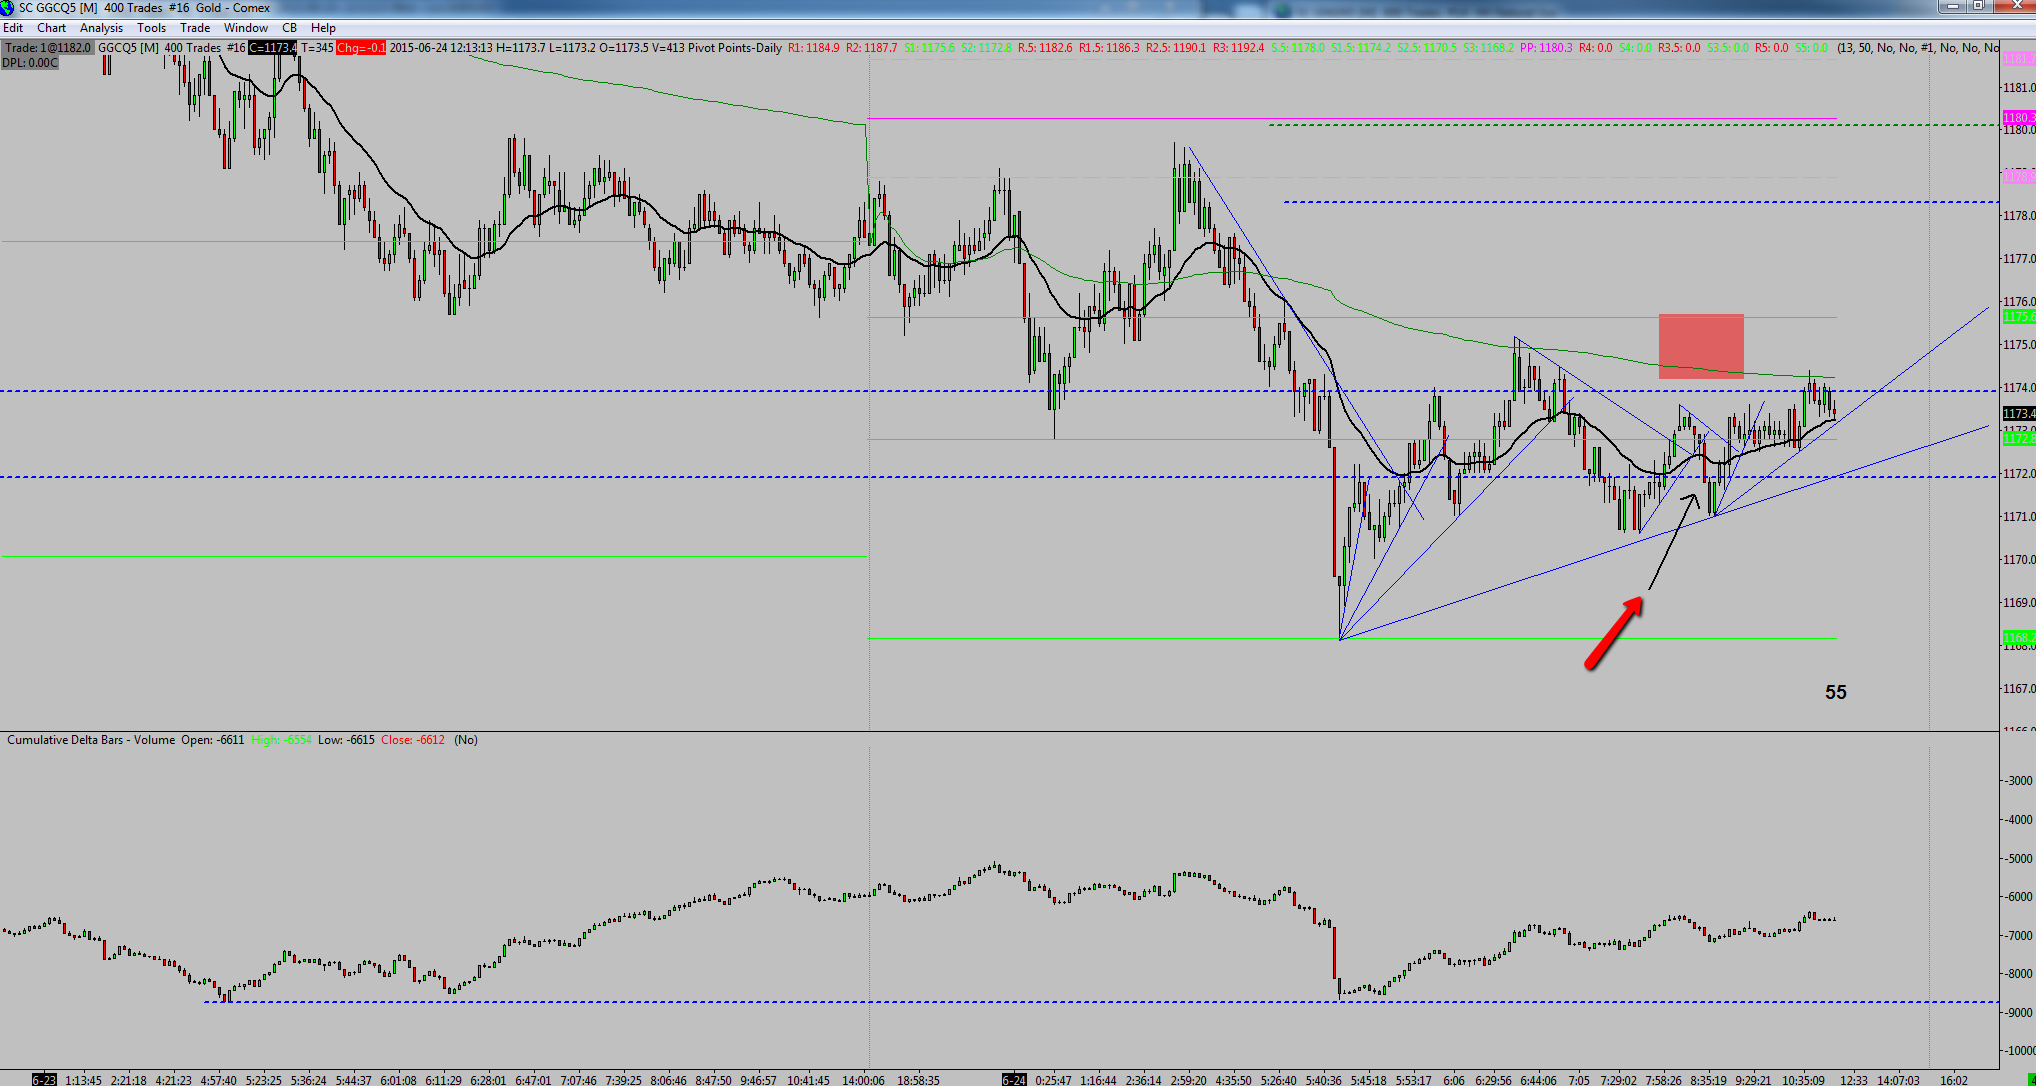The height and width of the screenshot is (1086, 2036).
Task: Click the 14:00:06 time axis label
Action: (863, 1080)
